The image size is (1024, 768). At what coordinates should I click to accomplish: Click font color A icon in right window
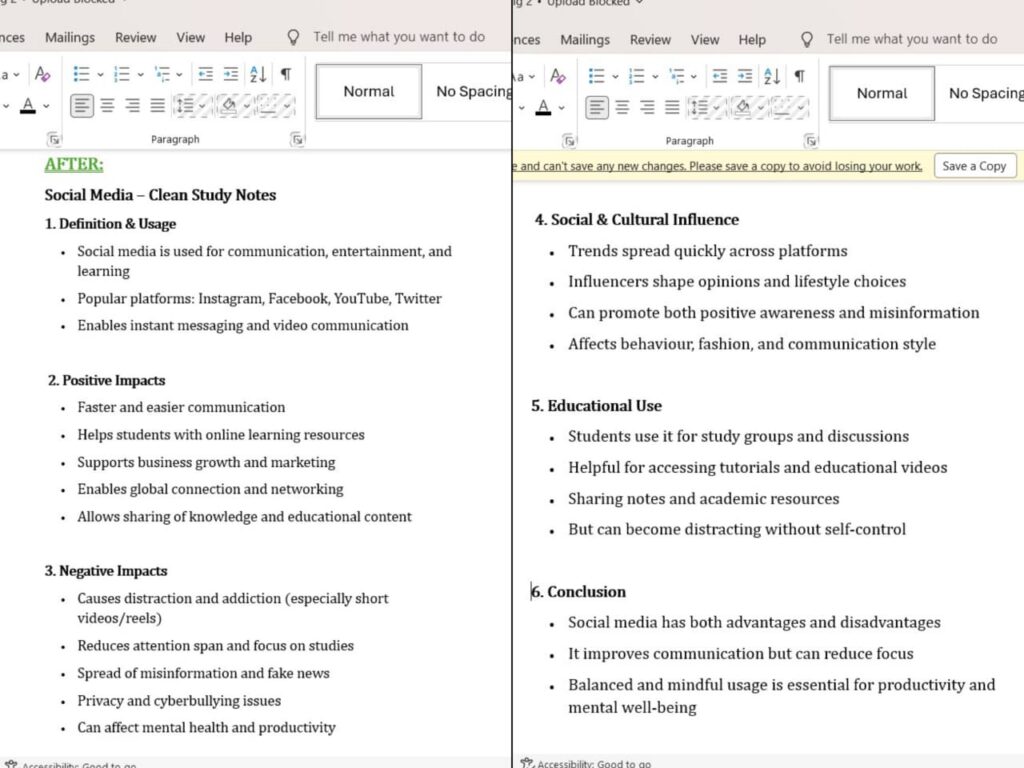543,107
